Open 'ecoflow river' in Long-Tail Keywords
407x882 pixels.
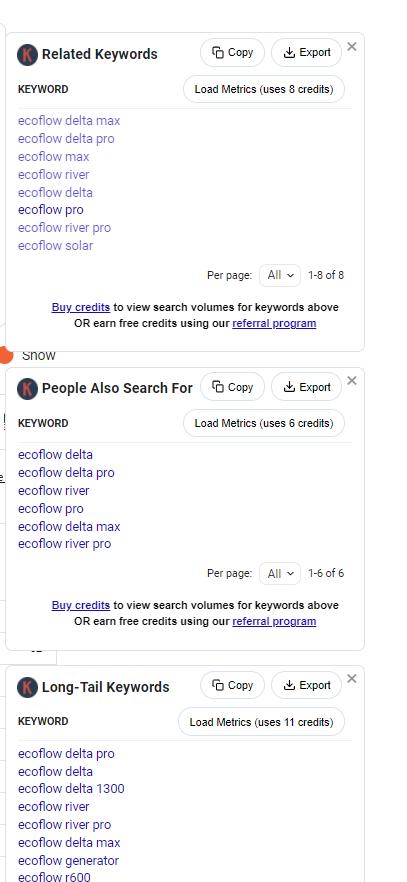tap(53, 807)
